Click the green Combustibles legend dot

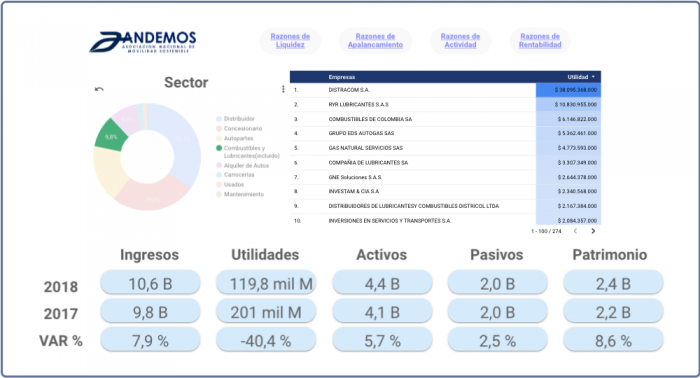pos(219,148)
